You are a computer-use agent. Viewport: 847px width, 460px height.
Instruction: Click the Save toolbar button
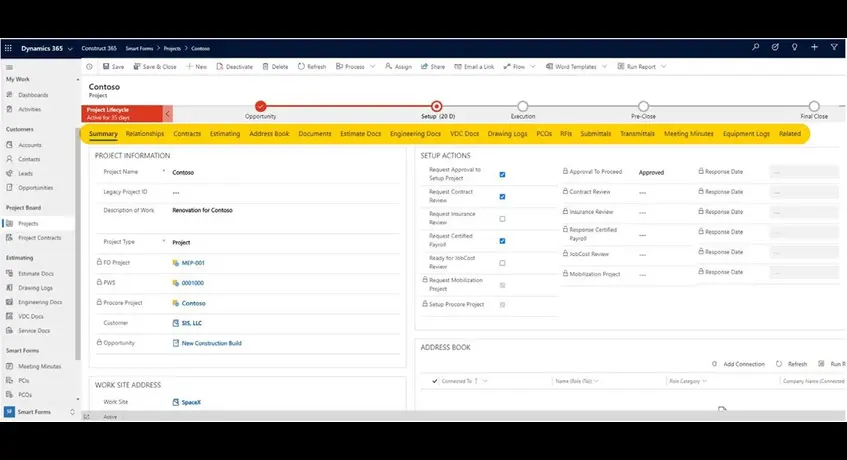coord(113,66)
